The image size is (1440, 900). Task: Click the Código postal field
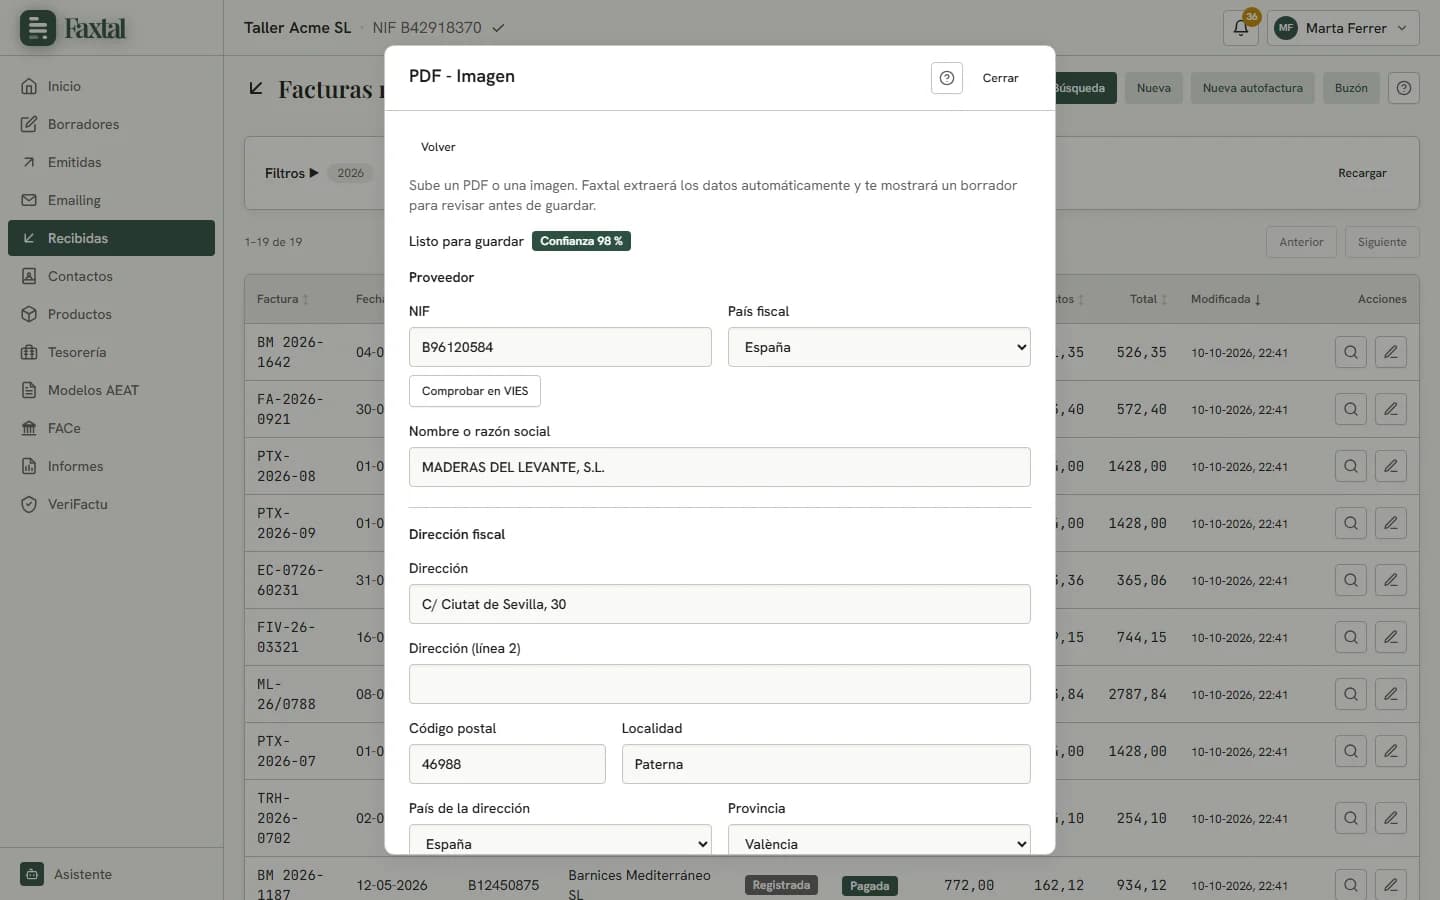(507, 764)
